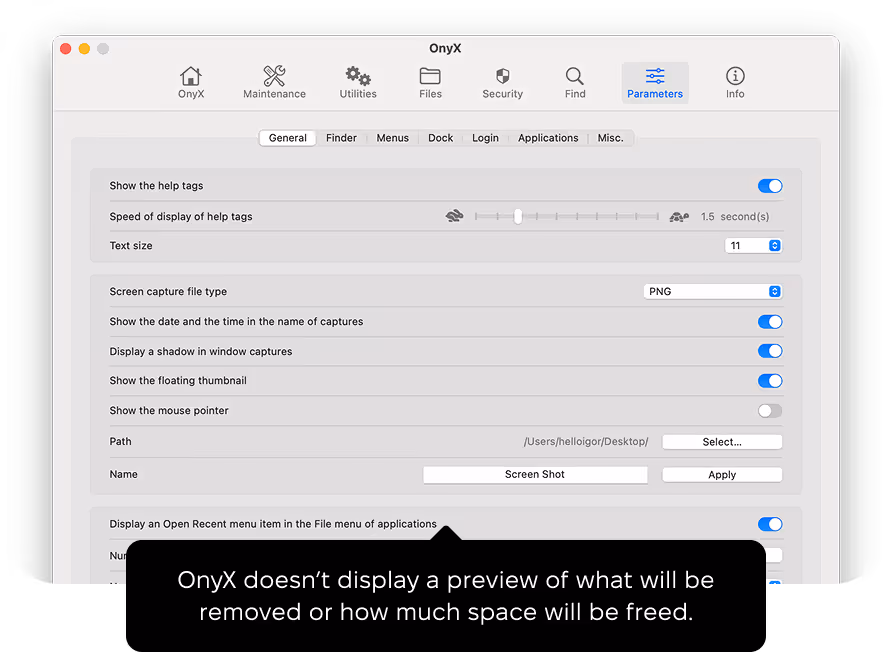Click the Select... path button
The width and height of the screenshot is (892, 652).
click(x=722, y=442)
